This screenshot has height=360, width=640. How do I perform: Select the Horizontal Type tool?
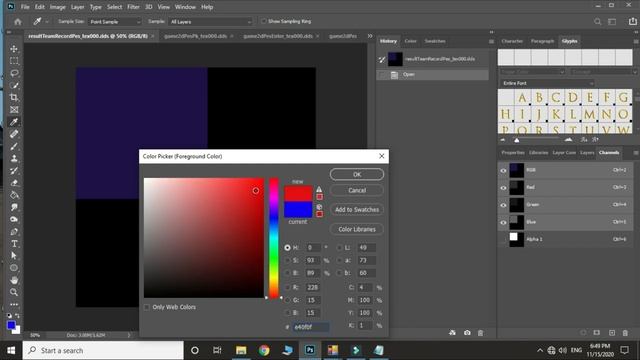(14, 244)
